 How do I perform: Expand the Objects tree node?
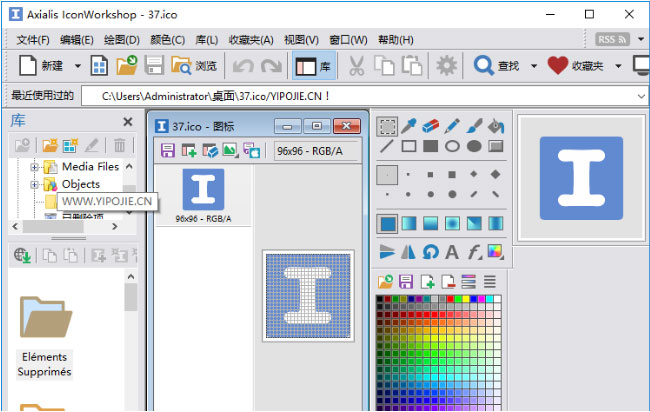pos(34,184)
